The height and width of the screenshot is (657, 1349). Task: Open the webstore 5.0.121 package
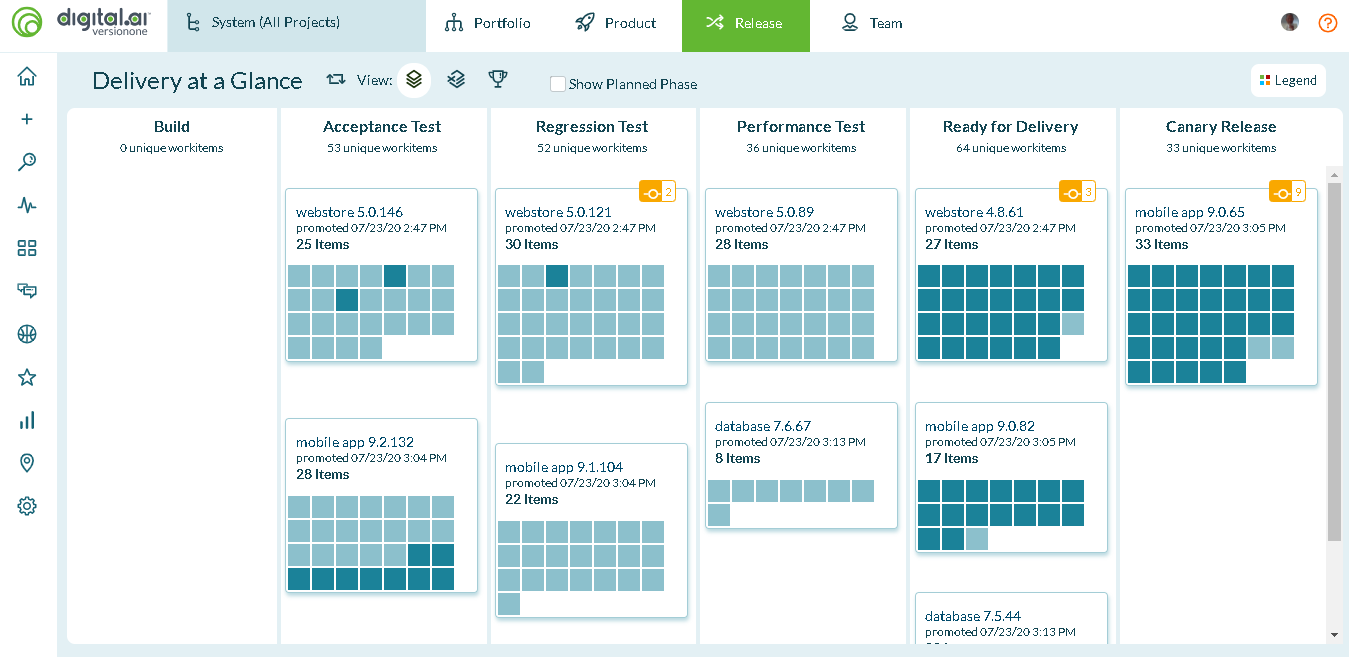pyautogui.click(x=558, y=212)
